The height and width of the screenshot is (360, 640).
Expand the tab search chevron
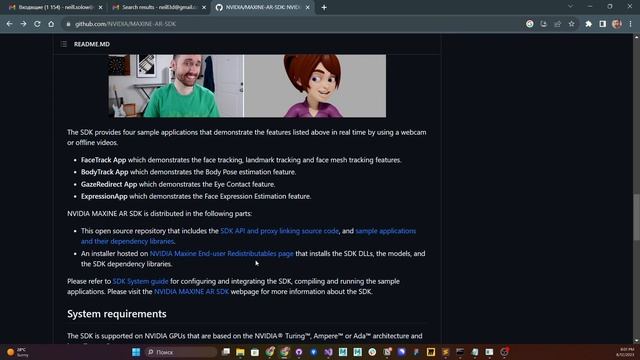click(x=570, y=7)
